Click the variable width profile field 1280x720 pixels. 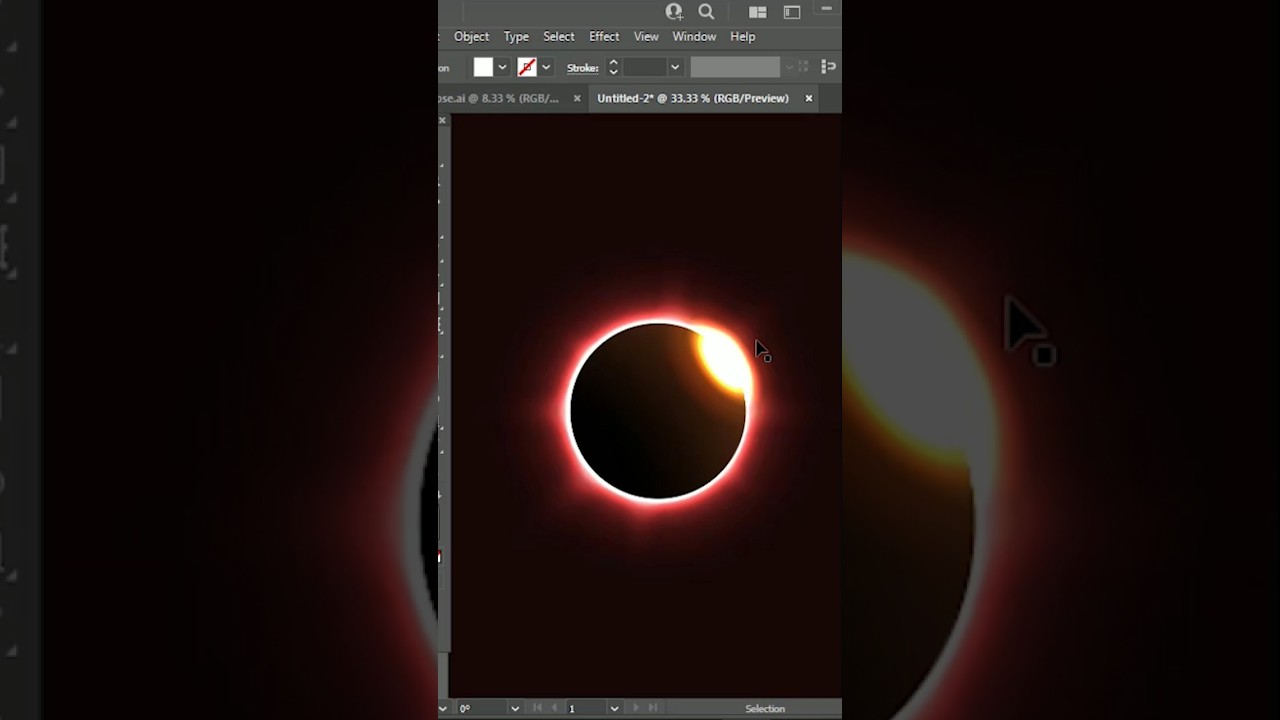[x=735, y=67]
